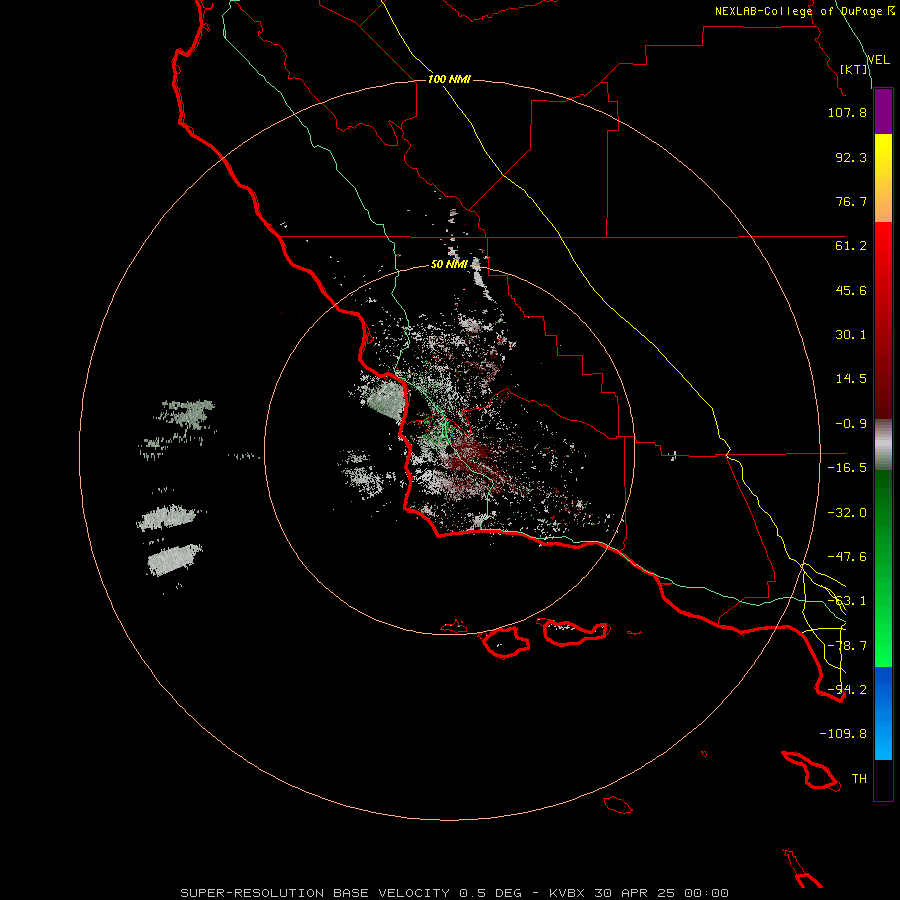The image size is (900, 900).
Task: Click the -32.0 velocity scale label
Action: coord(847,513)
